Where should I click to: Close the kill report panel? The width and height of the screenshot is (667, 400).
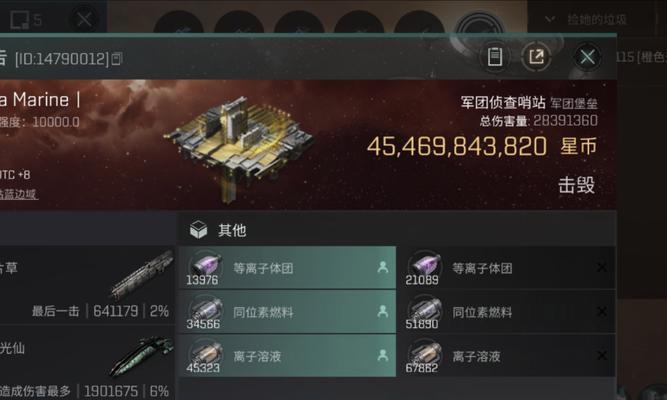587,57
